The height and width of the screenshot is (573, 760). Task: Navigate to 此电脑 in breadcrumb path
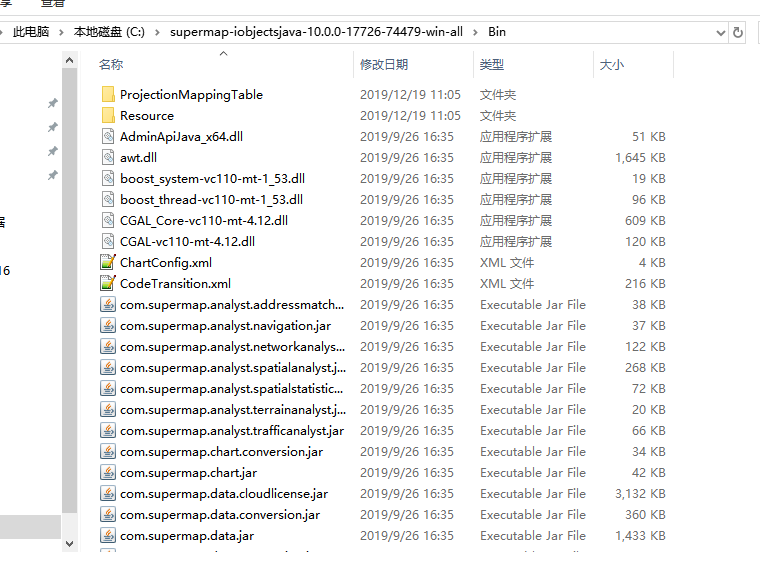[x=30, y=32]
